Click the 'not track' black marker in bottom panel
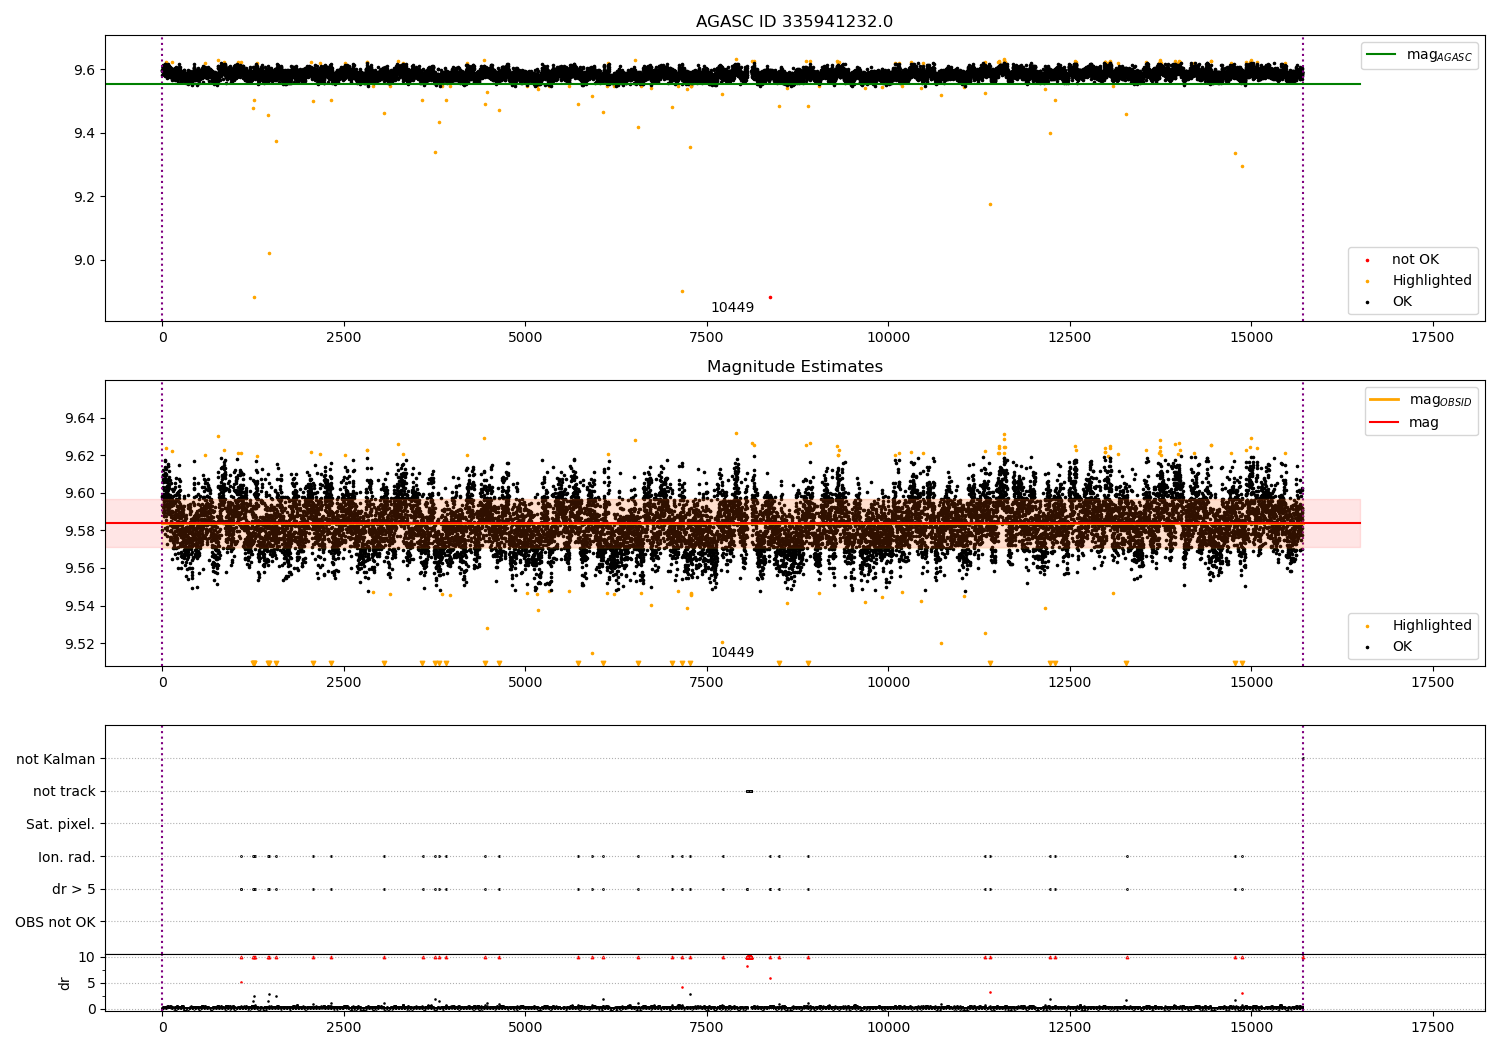This screenshot has width=1500, height=1050. (749, 791)
